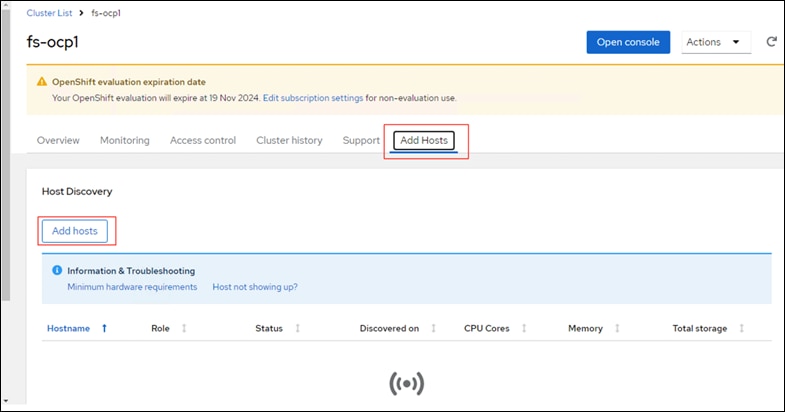The width and height of the screenshot is (785, 412).
Task: Click the Memory column header text
Action: pos(585,328)
